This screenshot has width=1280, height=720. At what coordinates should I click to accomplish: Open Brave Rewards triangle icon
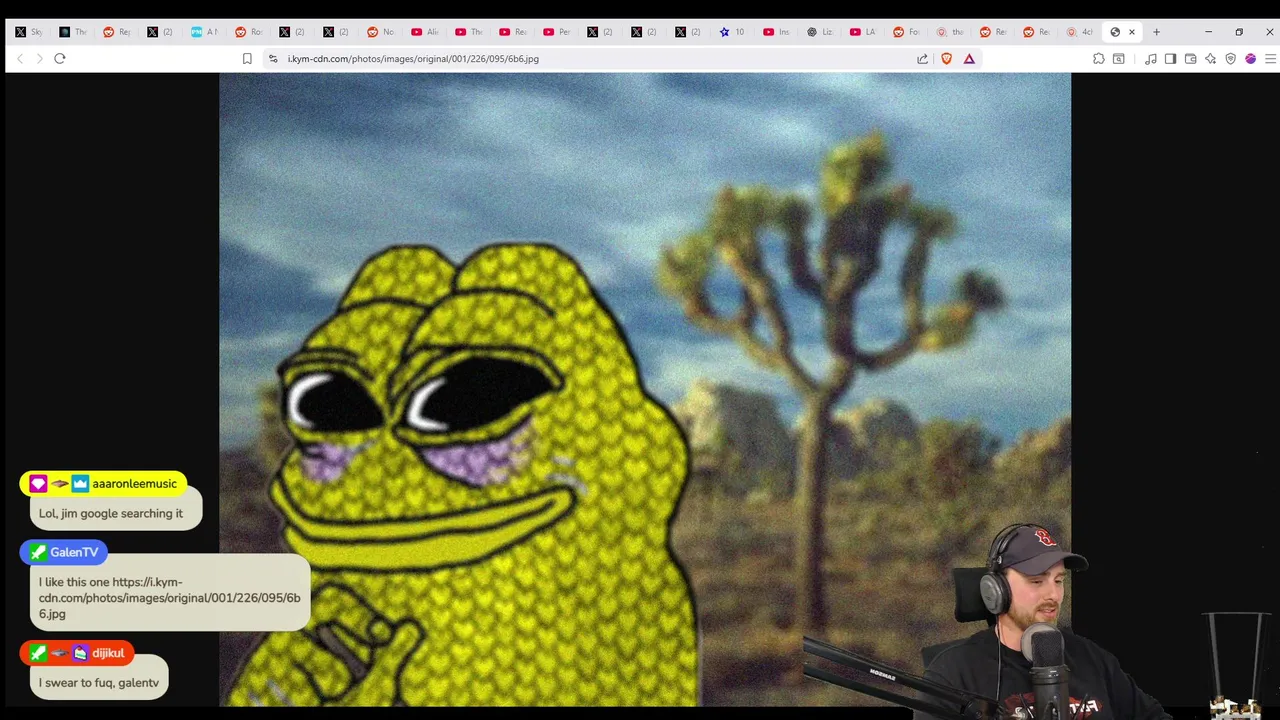969,59
